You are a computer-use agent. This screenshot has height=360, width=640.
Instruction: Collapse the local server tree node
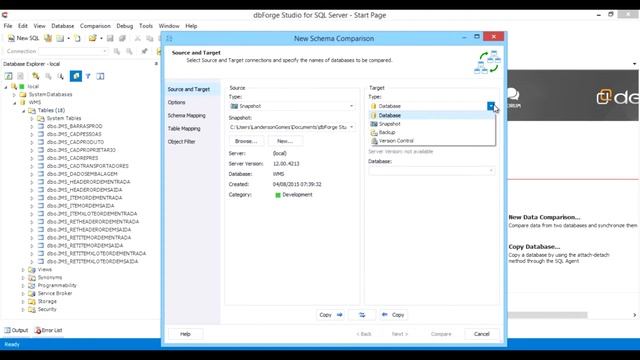pos(6,87)
